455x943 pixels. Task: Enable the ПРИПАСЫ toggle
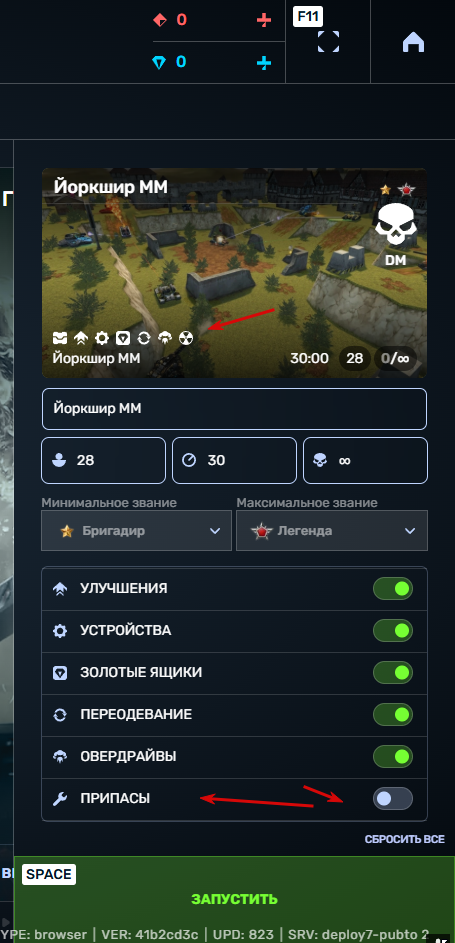point(393,799)
